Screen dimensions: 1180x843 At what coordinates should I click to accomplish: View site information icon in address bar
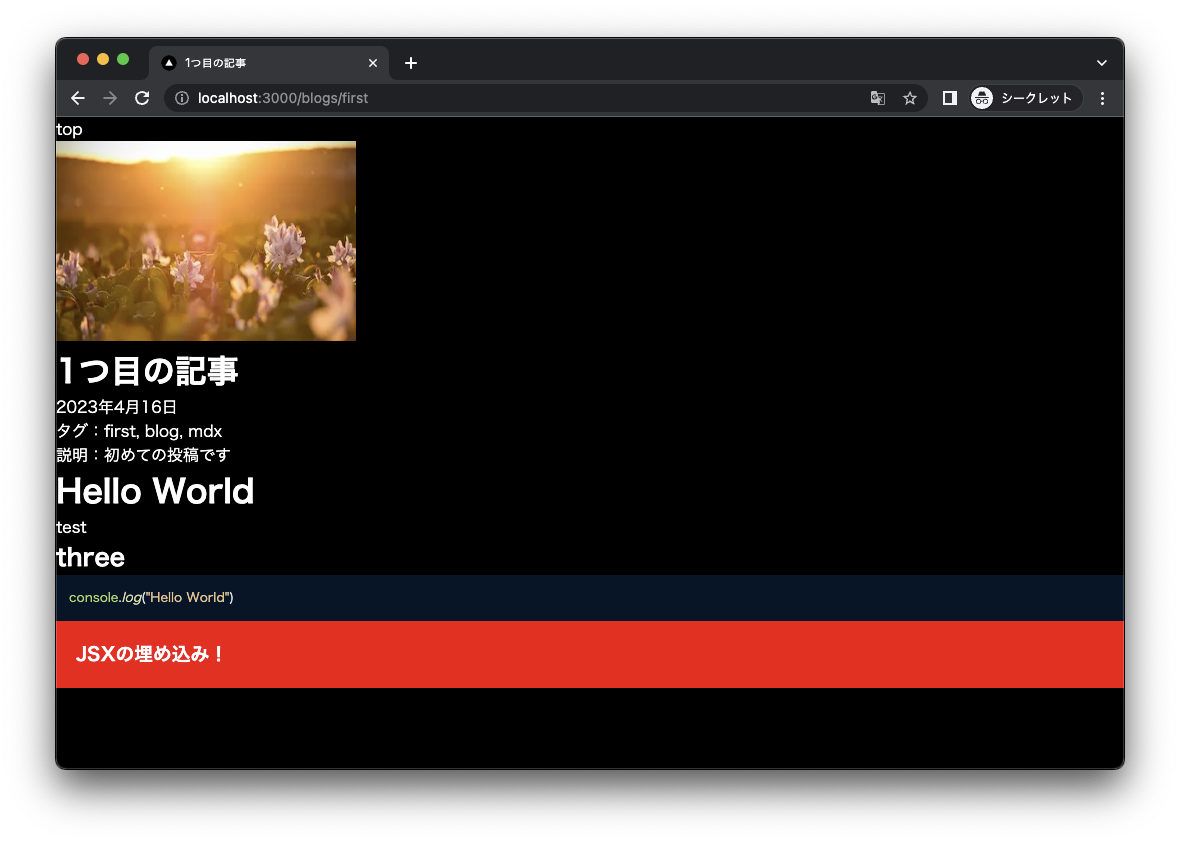[181, 98]
